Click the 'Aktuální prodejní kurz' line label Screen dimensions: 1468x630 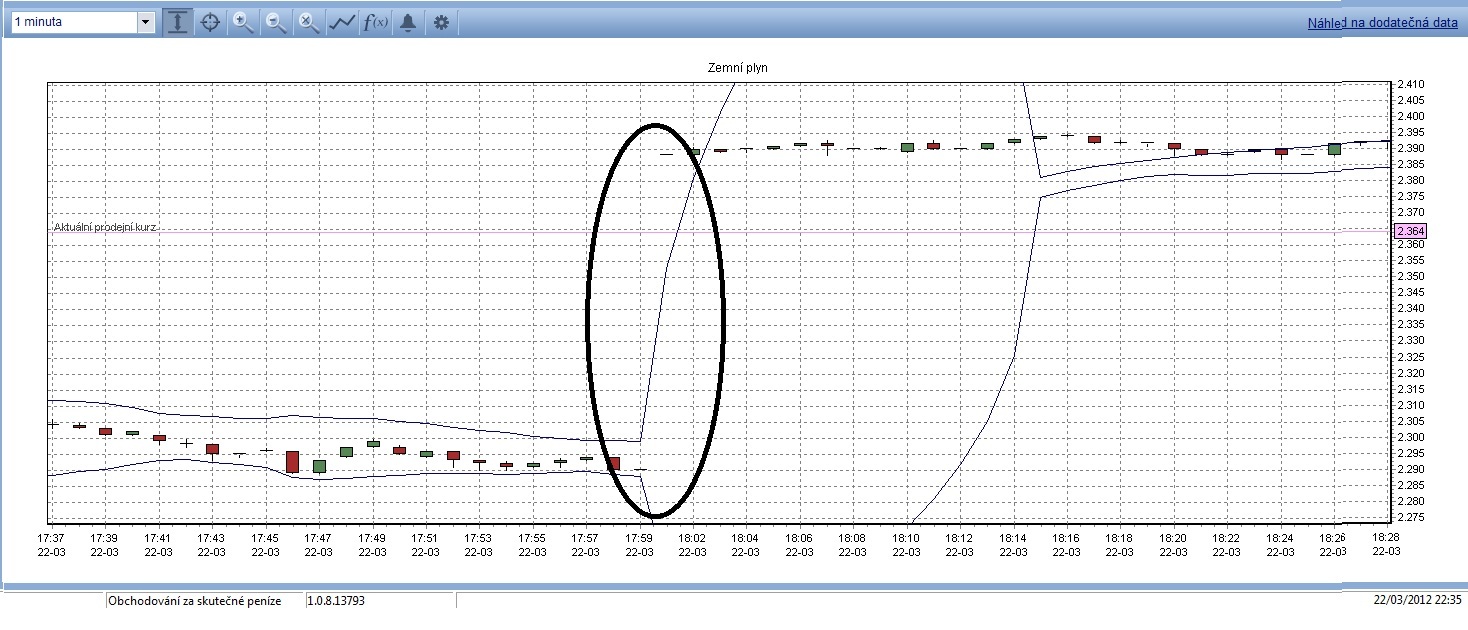[x=105, y=228]
